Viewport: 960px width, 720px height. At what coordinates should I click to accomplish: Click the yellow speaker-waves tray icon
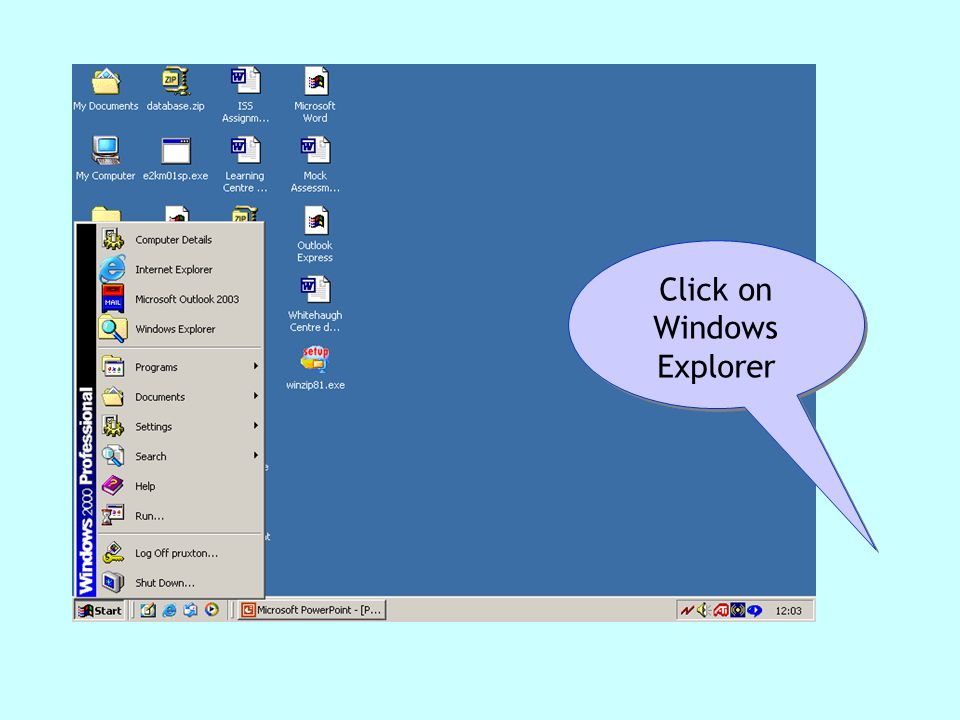738,610
